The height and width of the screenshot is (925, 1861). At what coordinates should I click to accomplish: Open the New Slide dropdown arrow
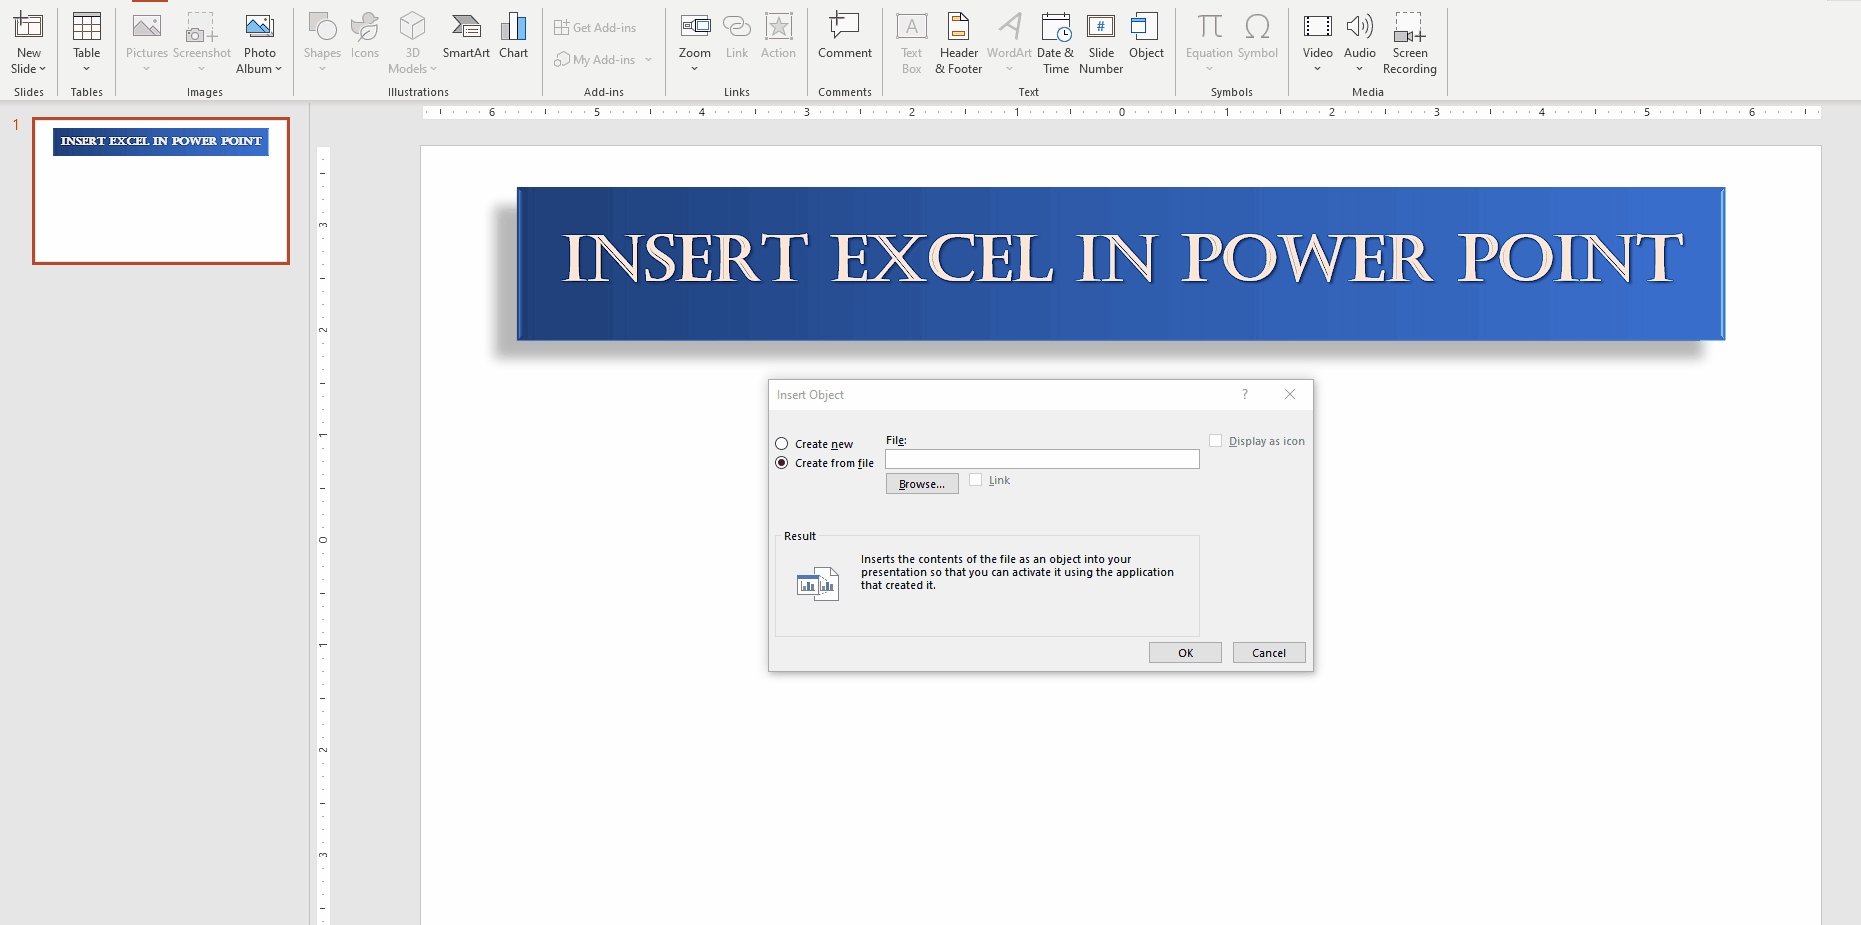coord(43,69)
